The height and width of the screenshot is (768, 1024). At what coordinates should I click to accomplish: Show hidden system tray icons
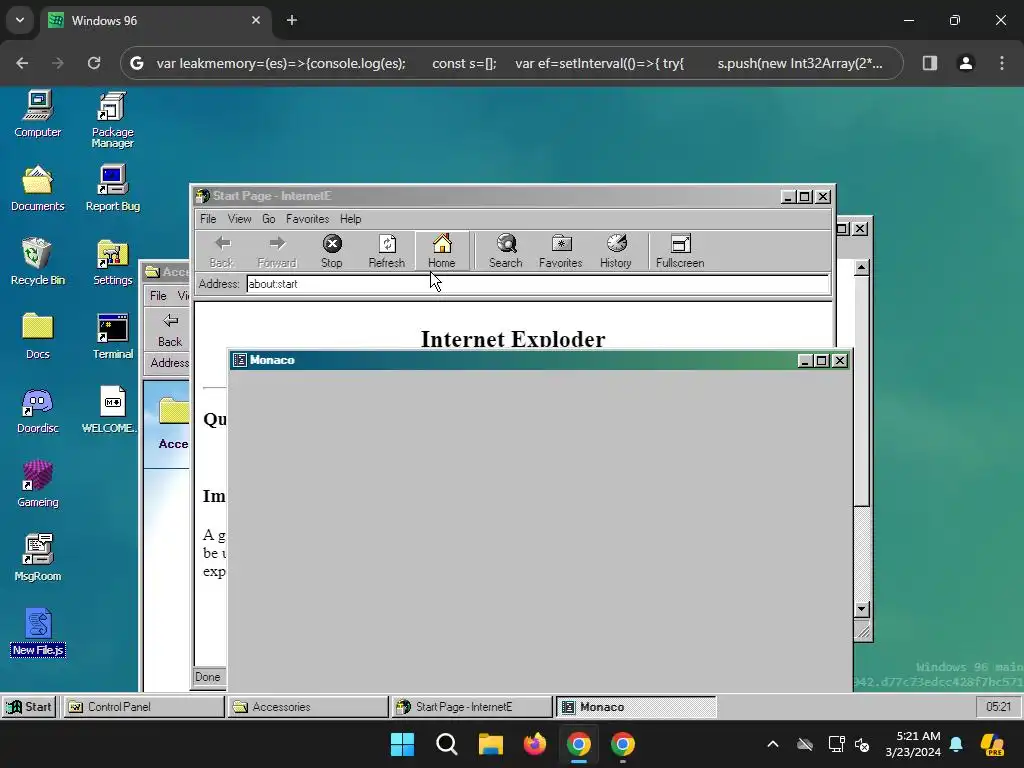pos(773,744)
